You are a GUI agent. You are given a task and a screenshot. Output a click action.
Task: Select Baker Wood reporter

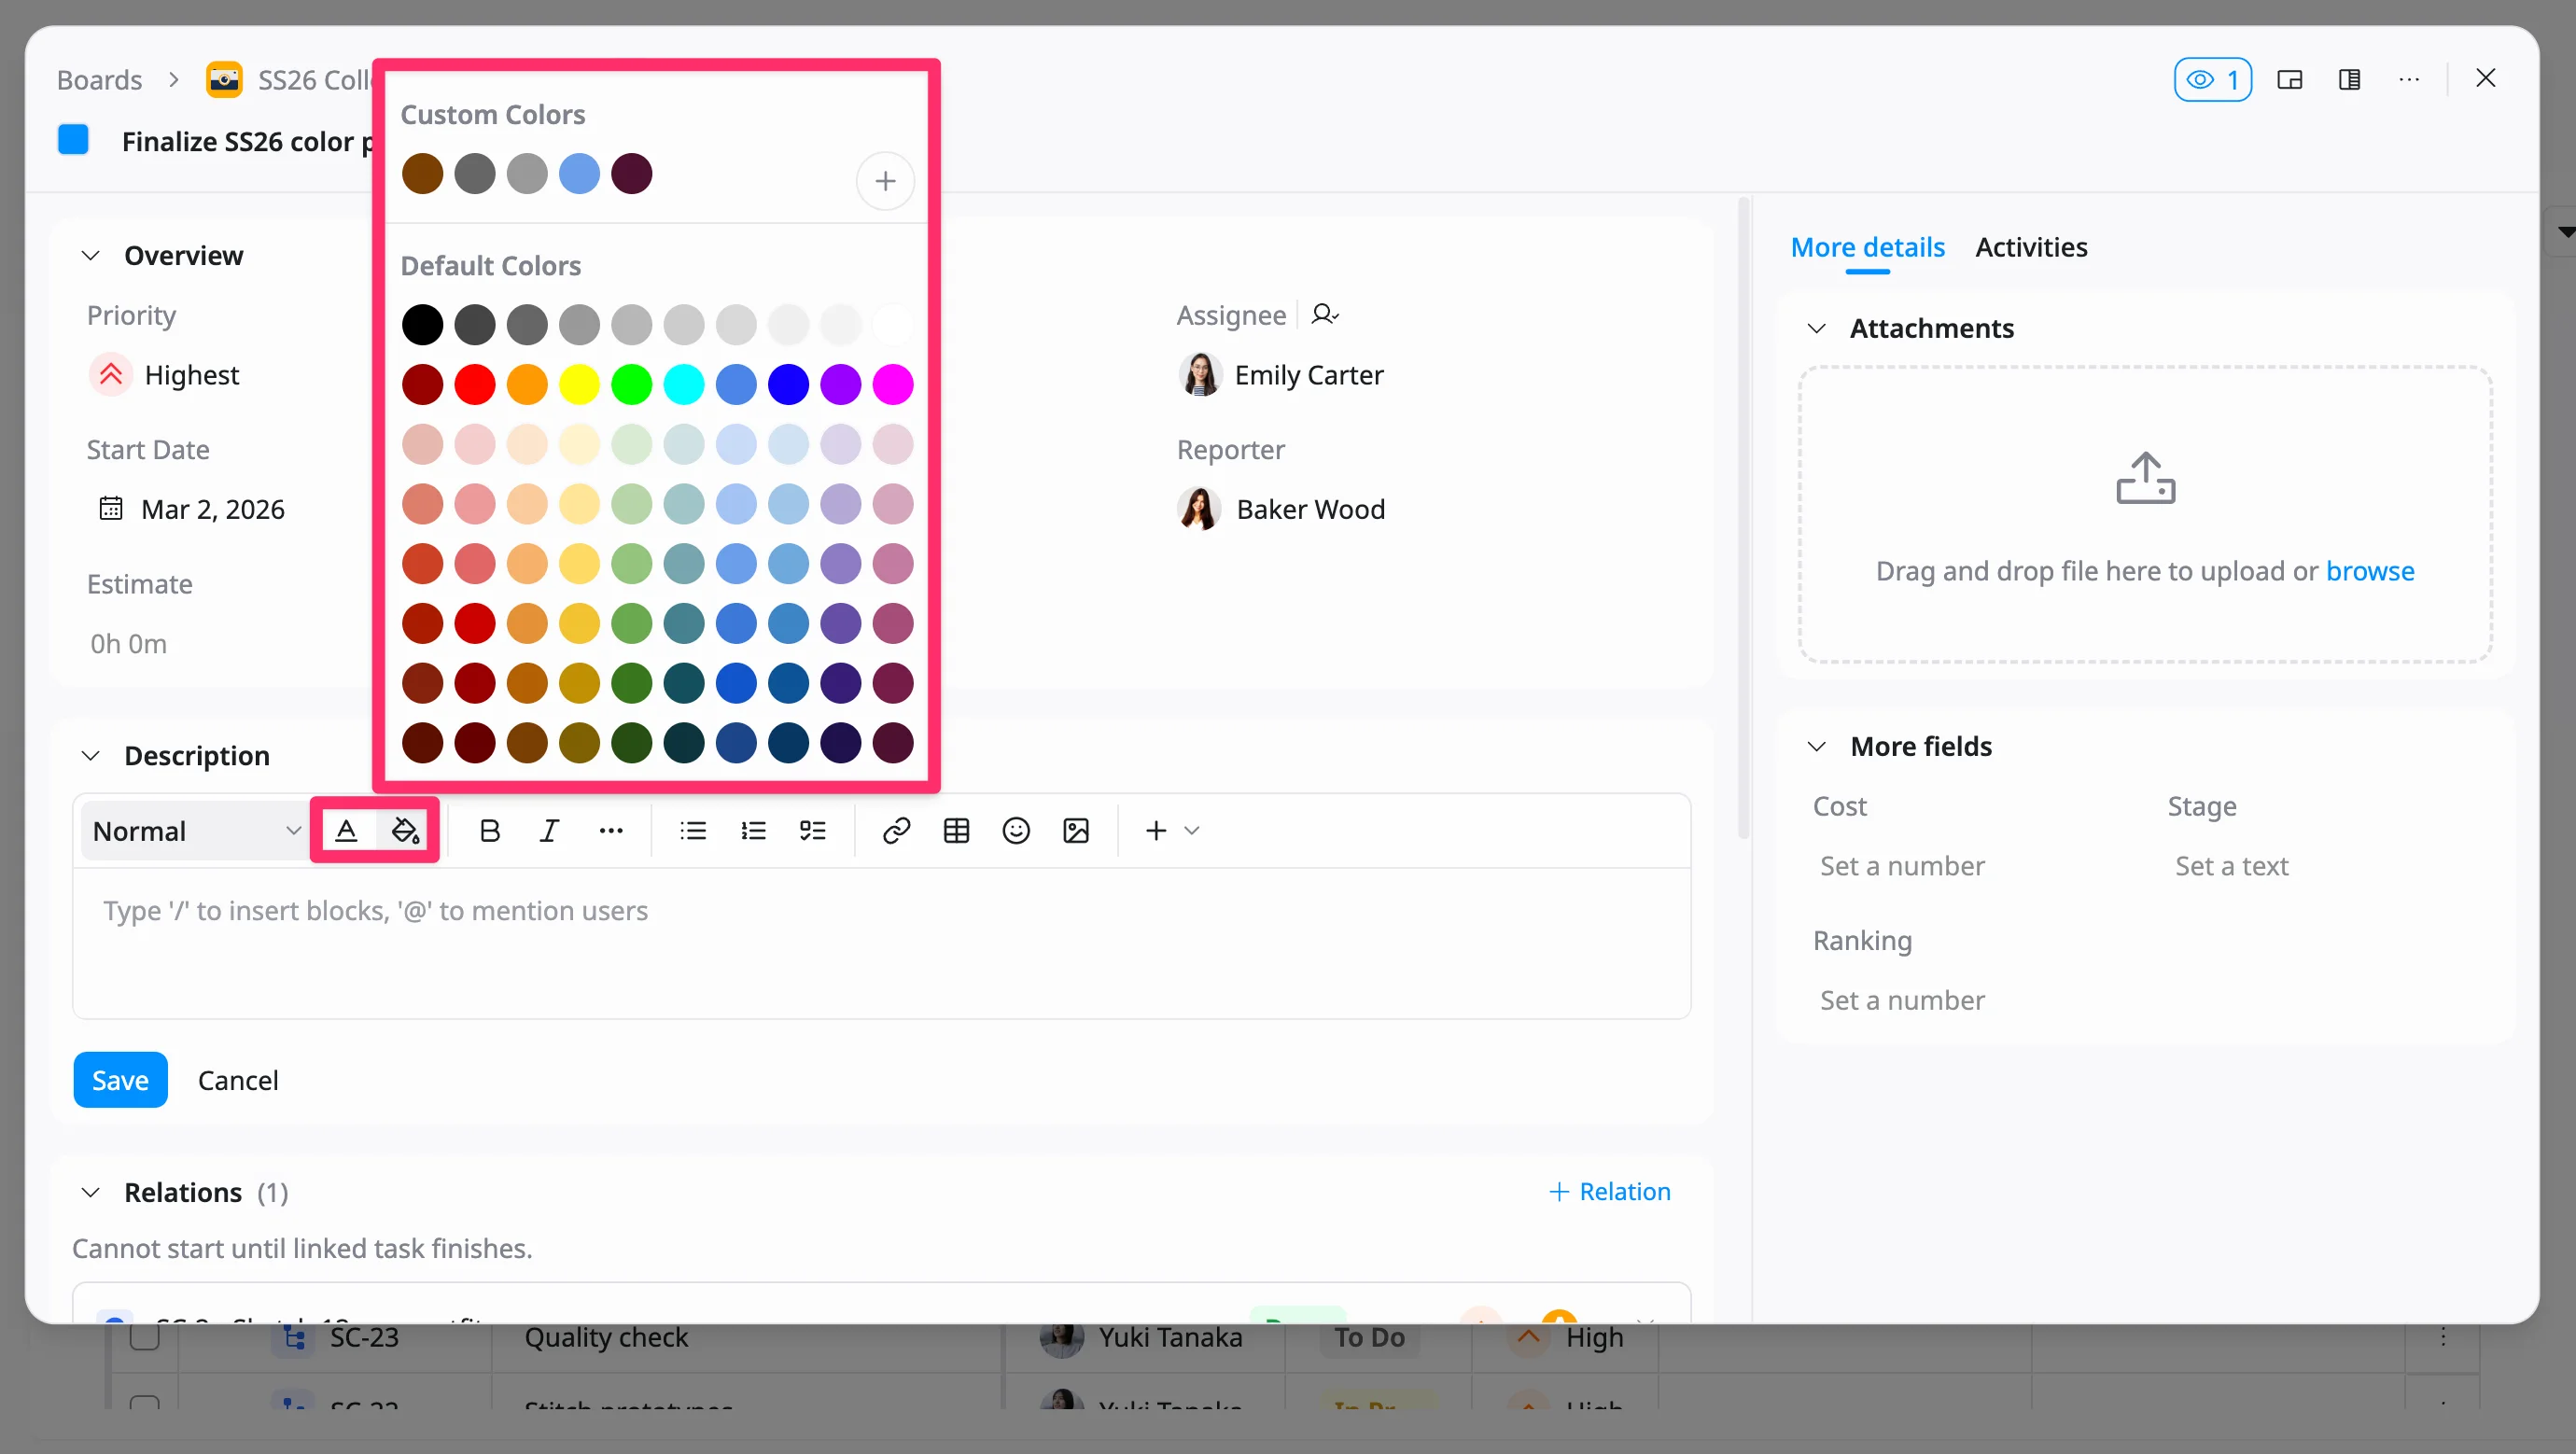click(x=1282, y=508)
